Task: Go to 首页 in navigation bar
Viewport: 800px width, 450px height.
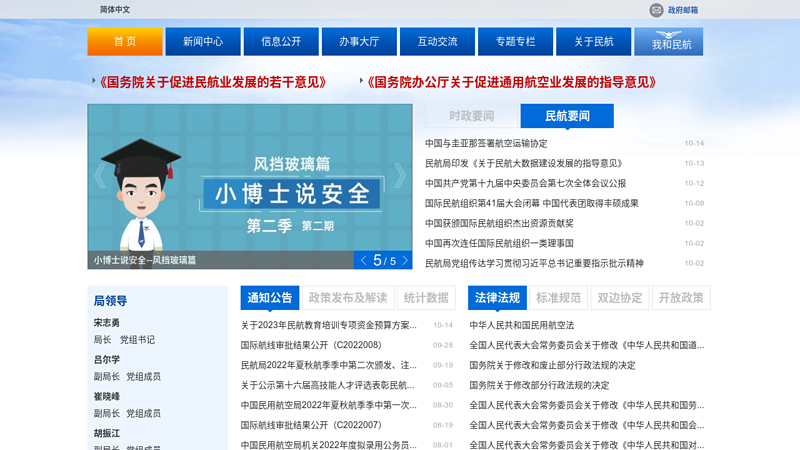Action: click(x=125, y=41)
